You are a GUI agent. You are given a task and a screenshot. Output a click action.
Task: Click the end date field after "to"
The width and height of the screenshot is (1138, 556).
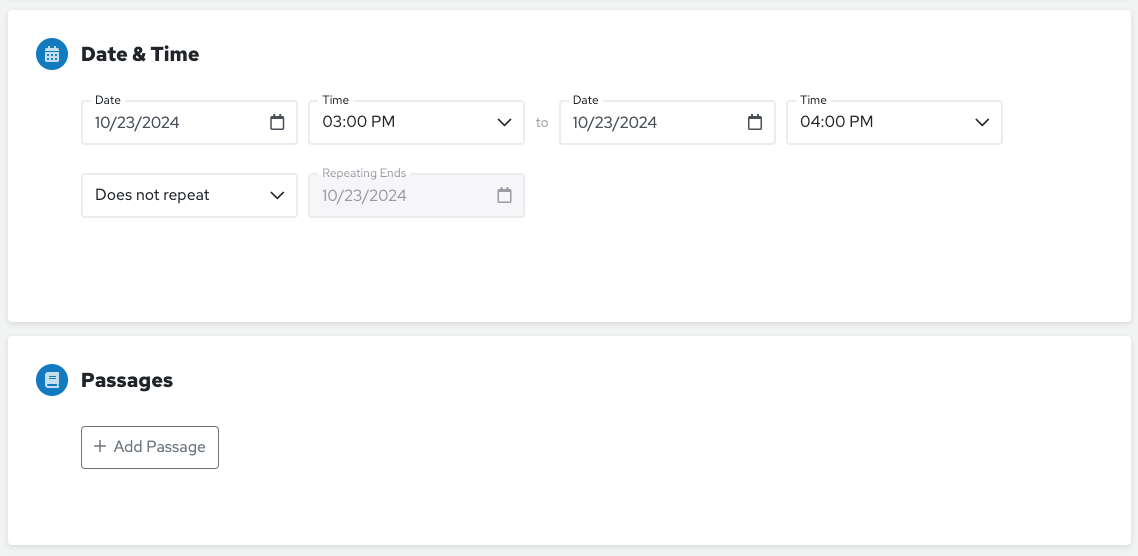[x=650, y=122]
